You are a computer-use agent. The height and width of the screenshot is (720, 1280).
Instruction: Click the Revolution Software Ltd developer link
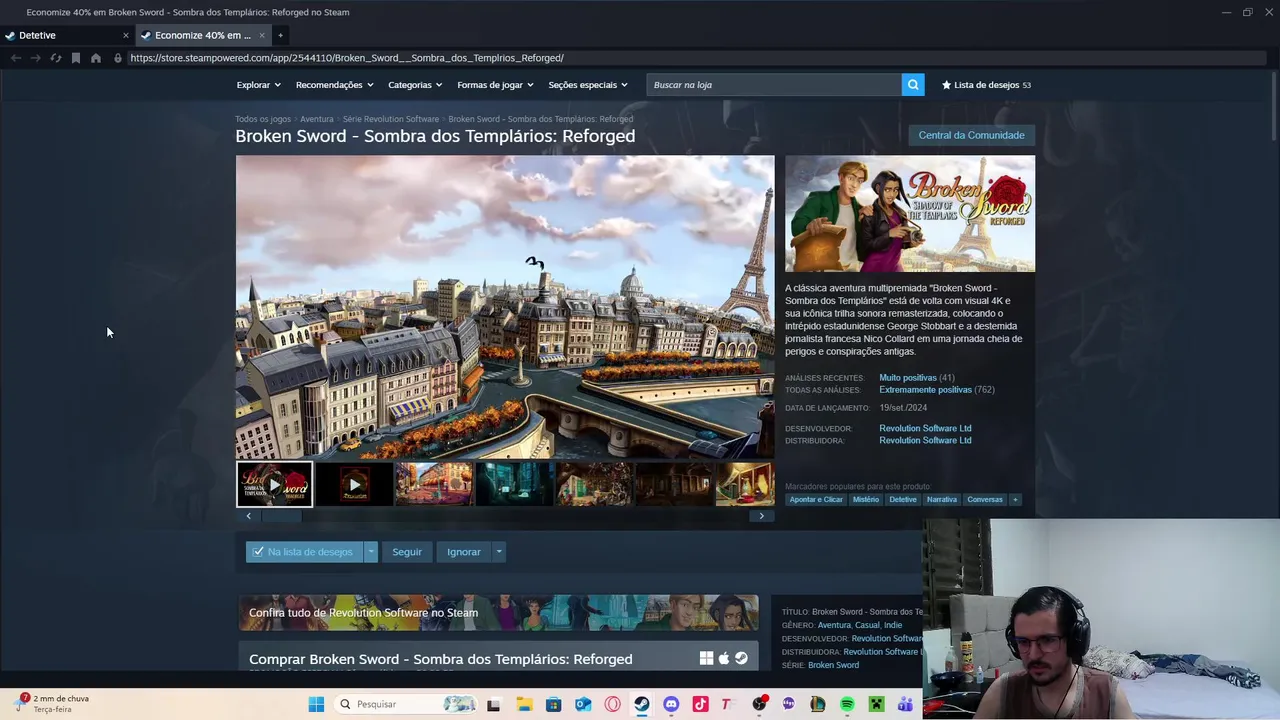(x=925, y=429)
